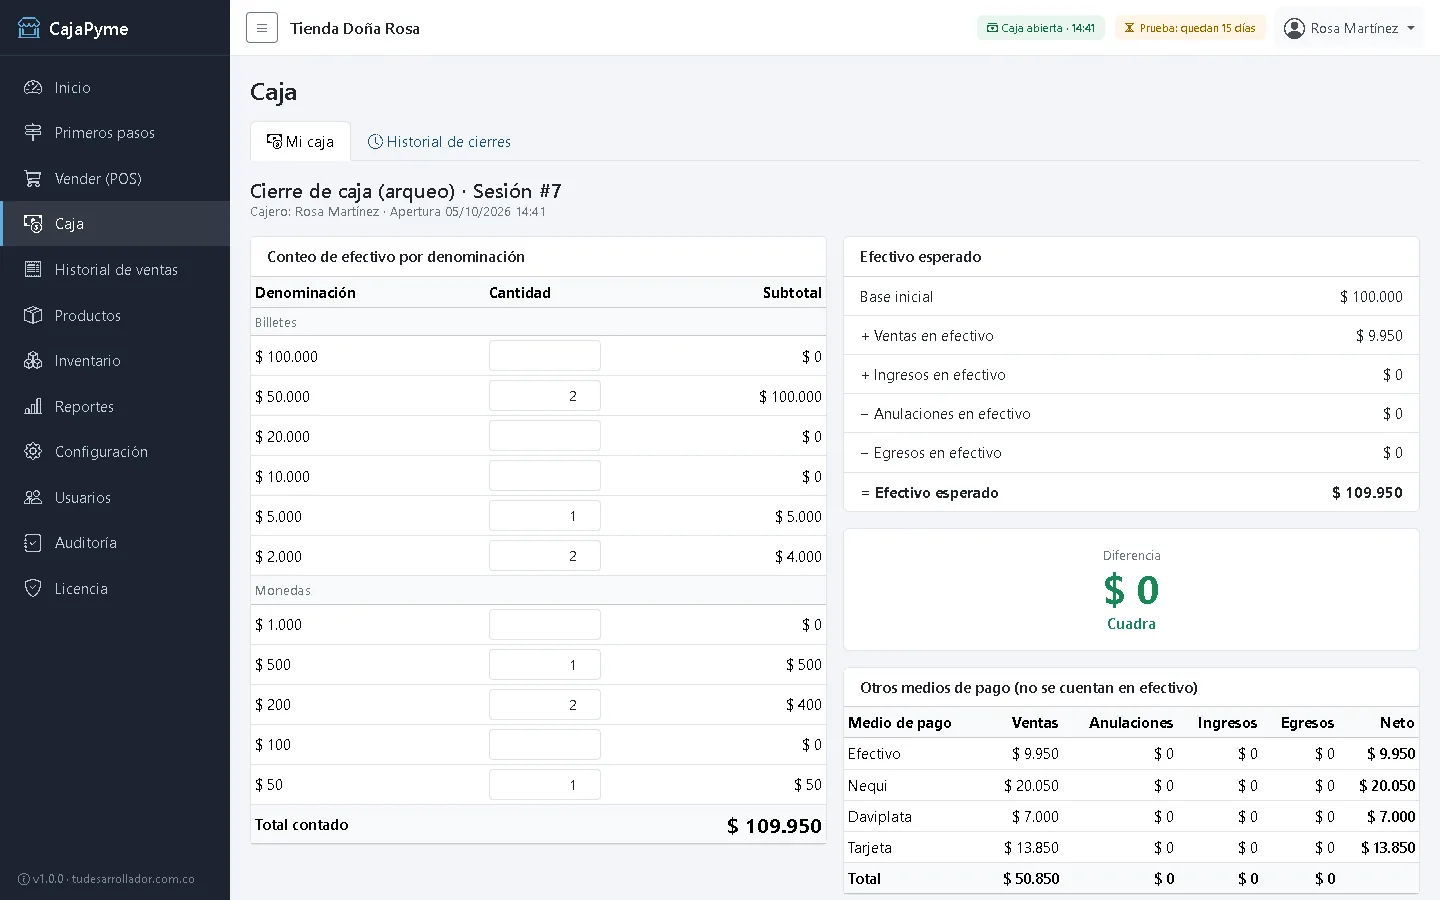Focus the $ 100 coin quantity field
Screen dimensions: 1440x900
(545, 744)
